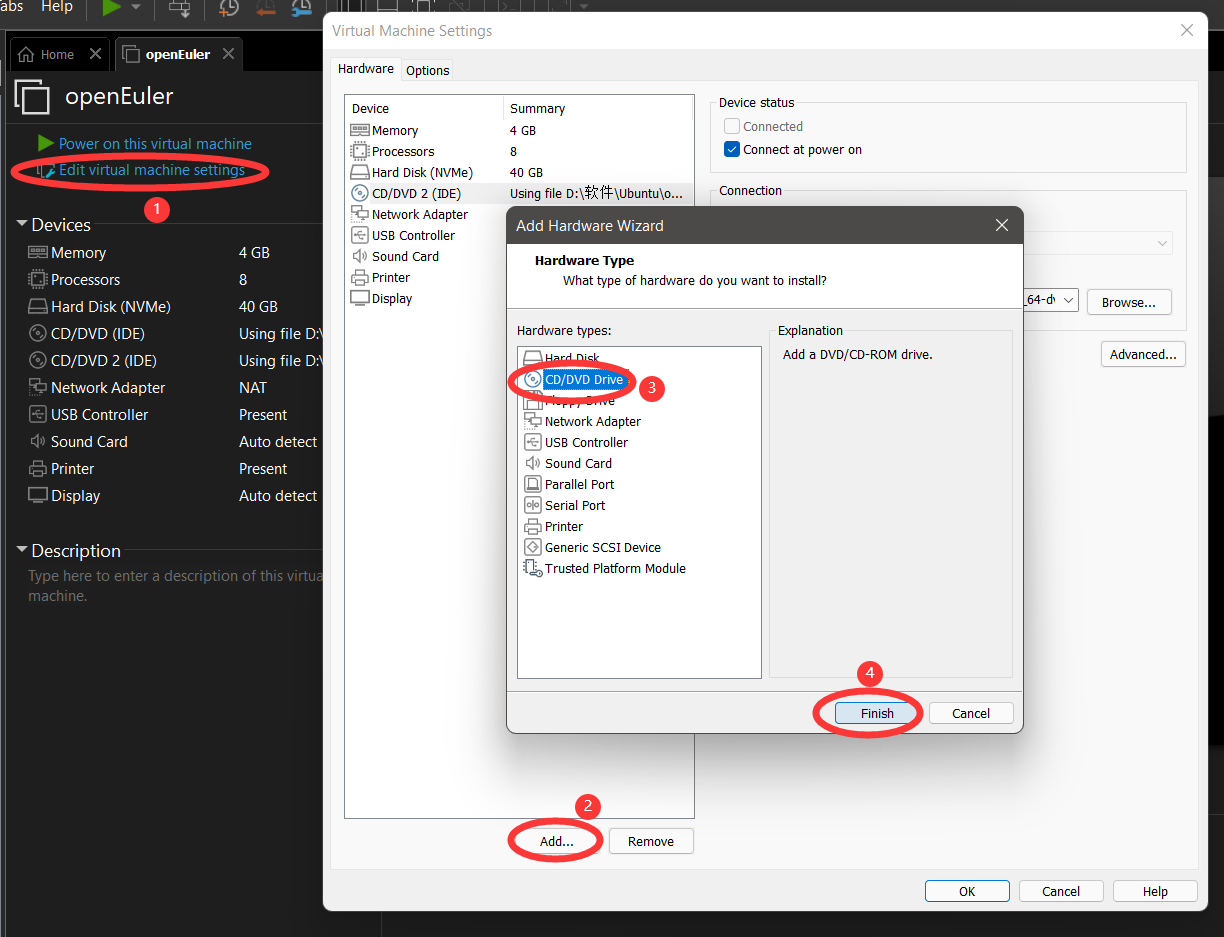Click the Device column header in settings
The height and width of the screenshot is (937, 1224).
pyautogui.click(x=424, y=108)
